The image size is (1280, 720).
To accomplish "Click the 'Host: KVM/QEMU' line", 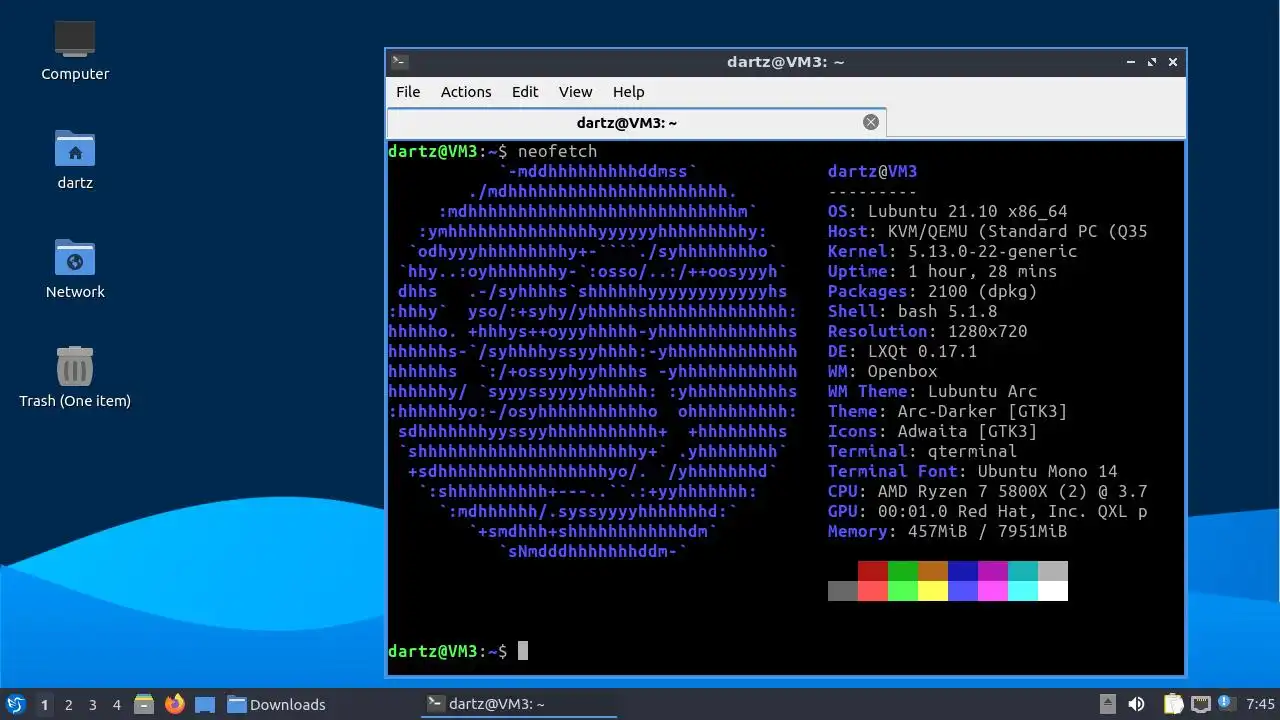I will click(x=987, y=231).
